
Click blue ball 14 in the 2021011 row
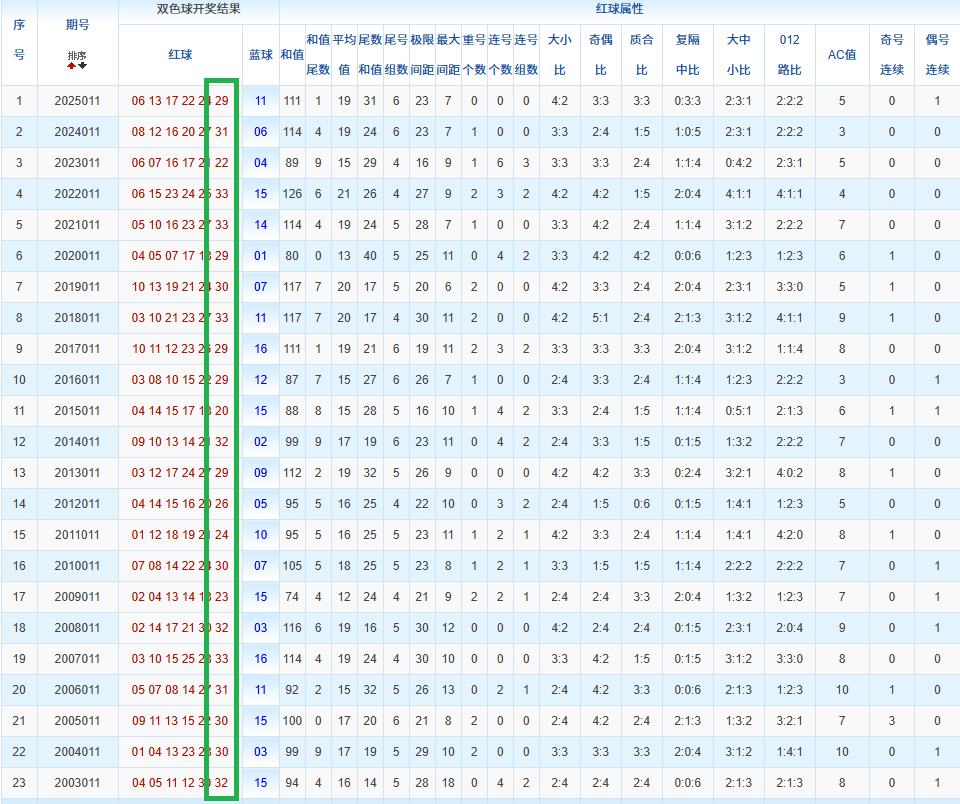pyautogui.click(x=261, y=225)
